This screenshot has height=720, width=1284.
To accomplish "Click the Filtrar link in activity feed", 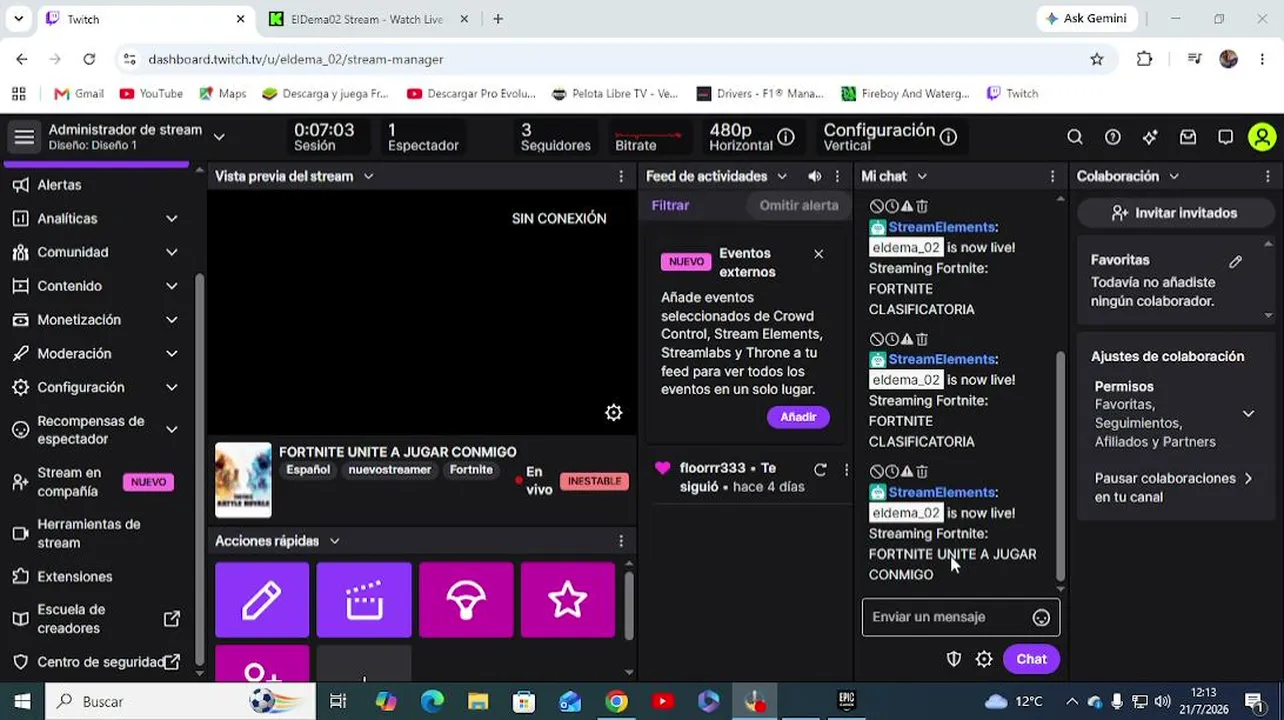I will tap(670, 205).
